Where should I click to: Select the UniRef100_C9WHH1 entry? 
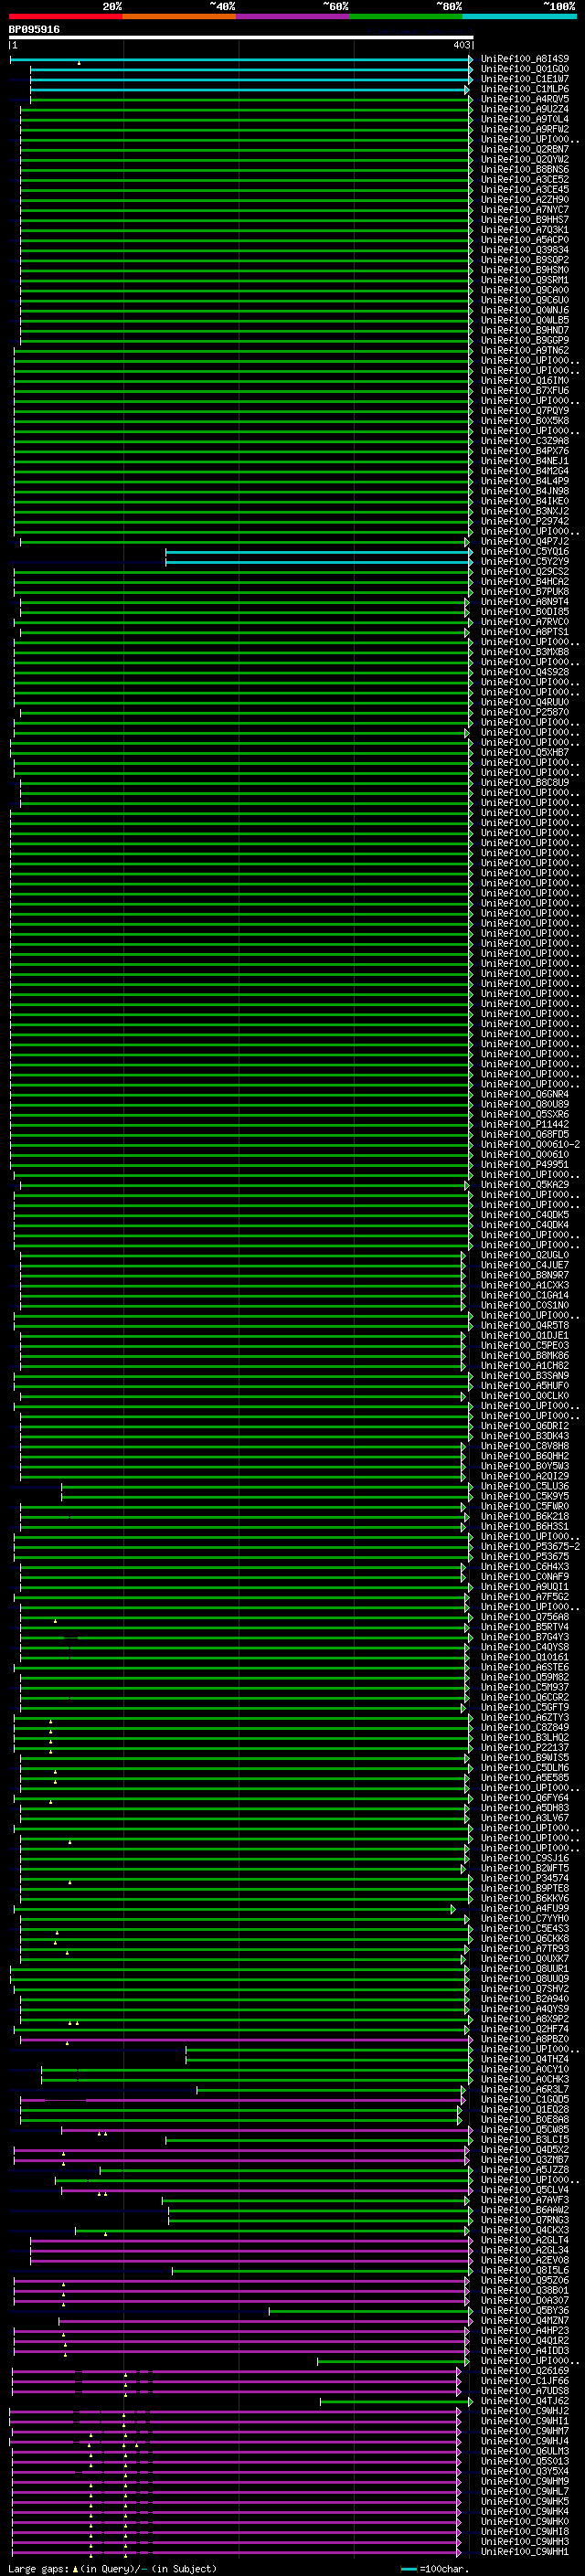[525, 2551]
